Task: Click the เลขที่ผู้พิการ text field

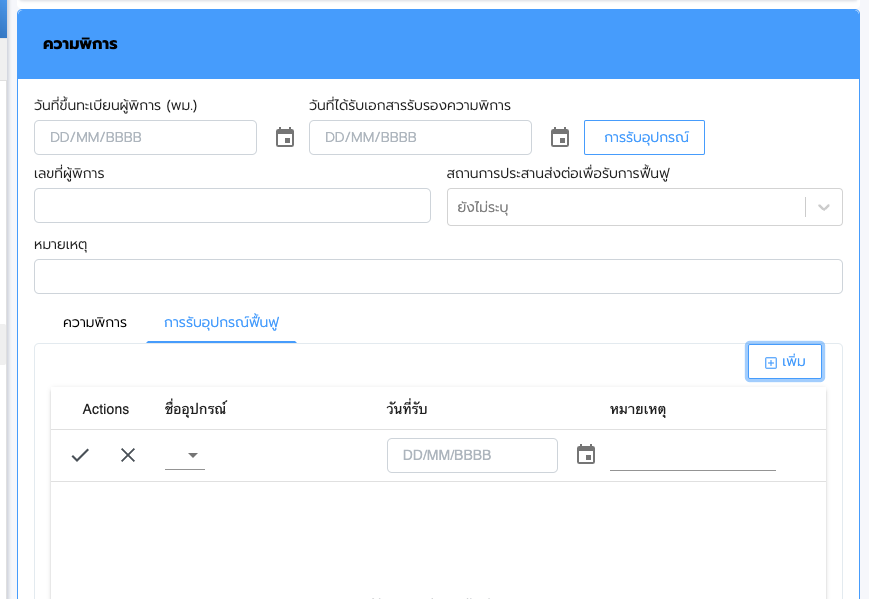Action: coord(232,206)
